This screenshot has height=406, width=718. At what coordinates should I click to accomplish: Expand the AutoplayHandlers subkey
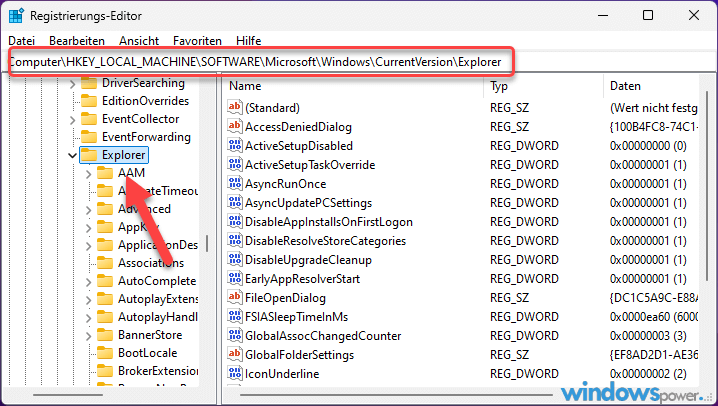tap(88, 318)
